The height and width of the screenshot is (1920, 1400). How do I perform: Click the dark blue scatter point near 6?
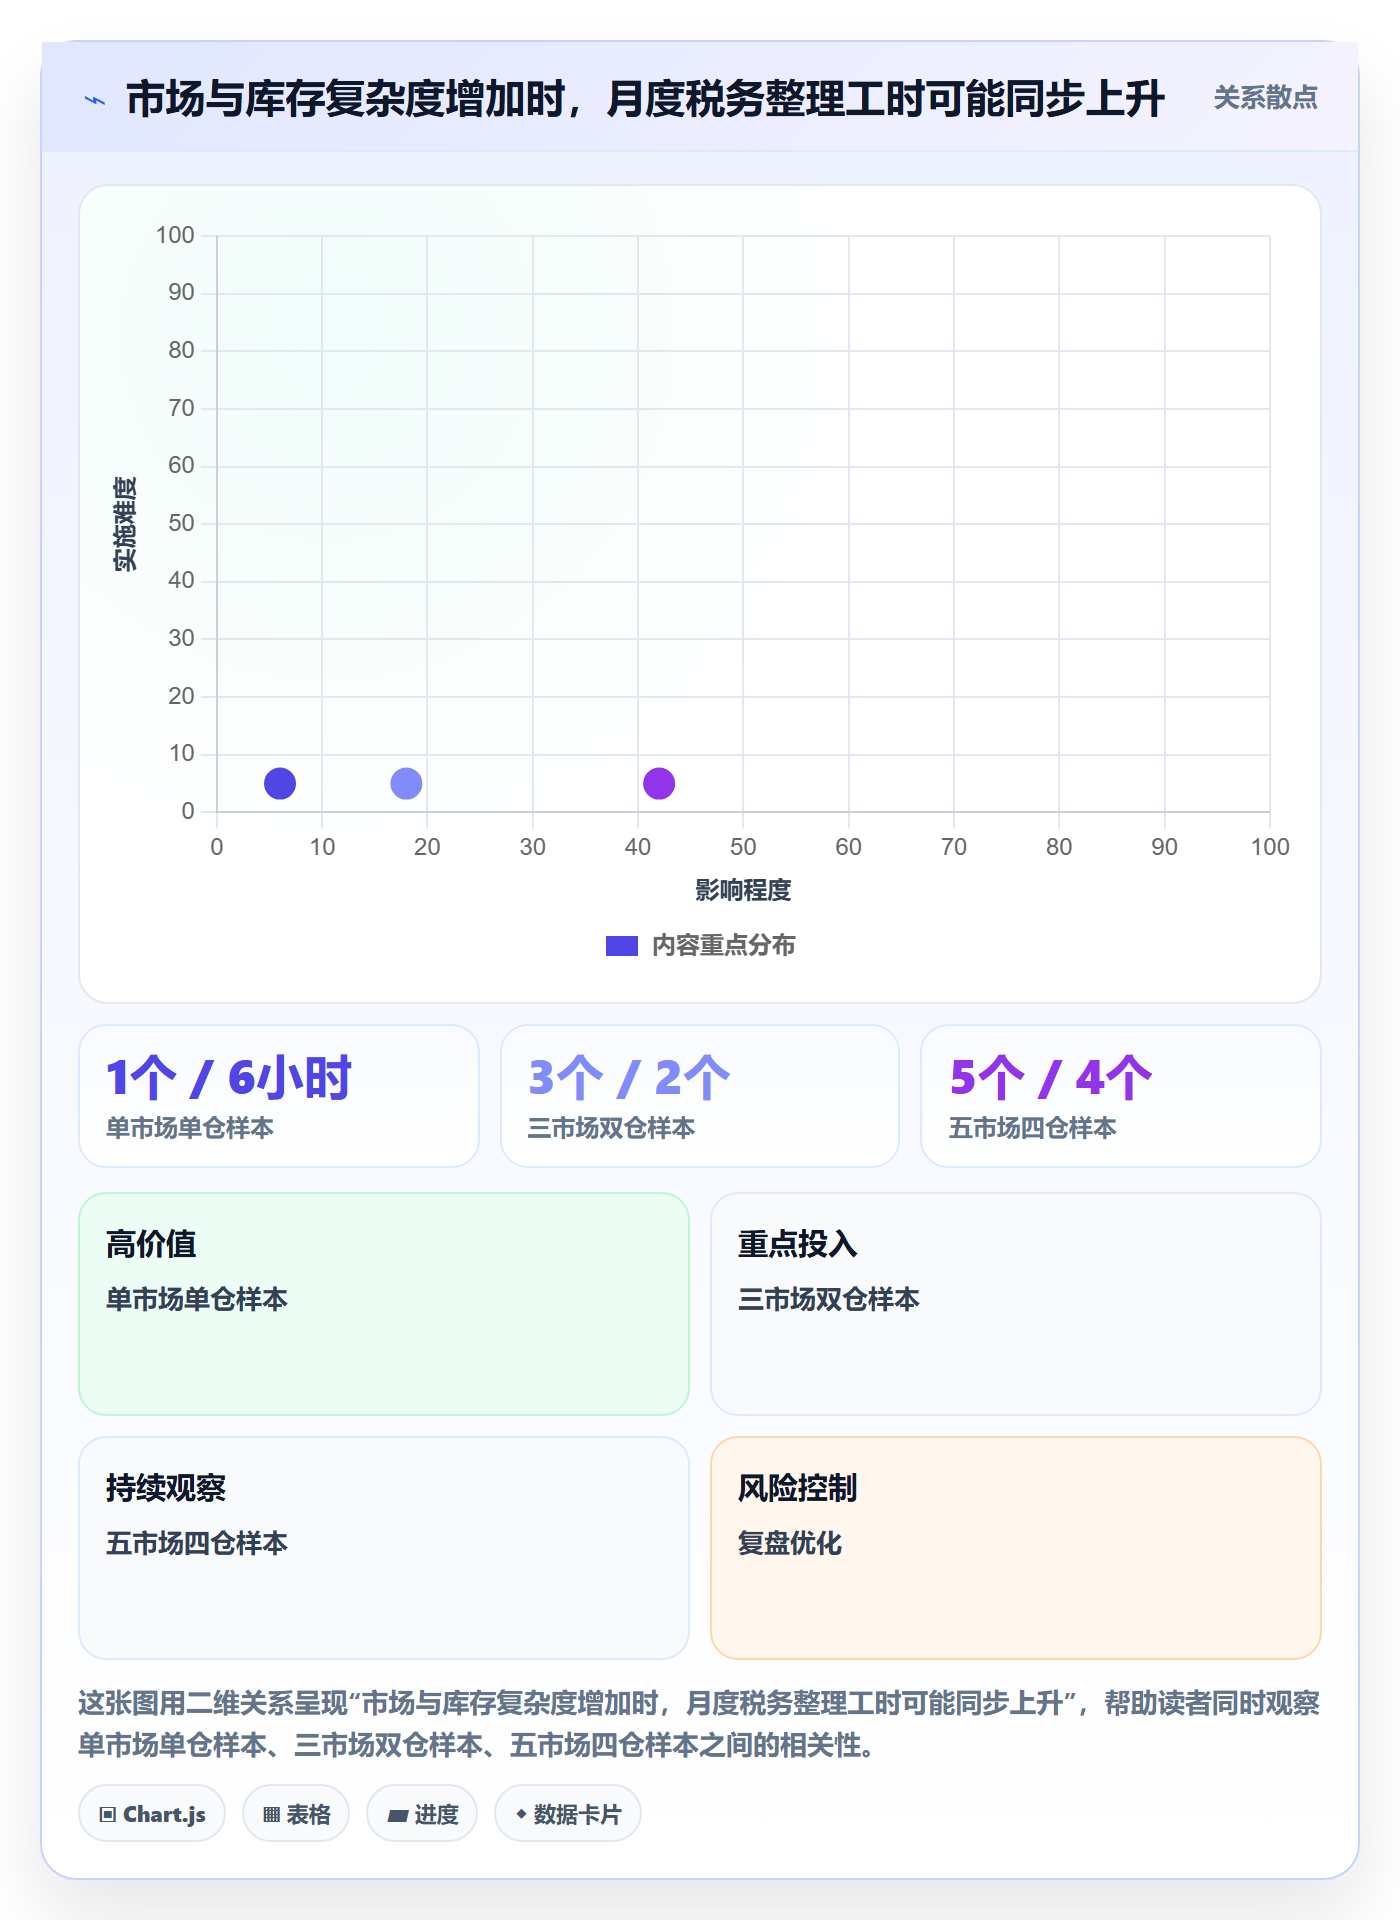click(280, 783)
